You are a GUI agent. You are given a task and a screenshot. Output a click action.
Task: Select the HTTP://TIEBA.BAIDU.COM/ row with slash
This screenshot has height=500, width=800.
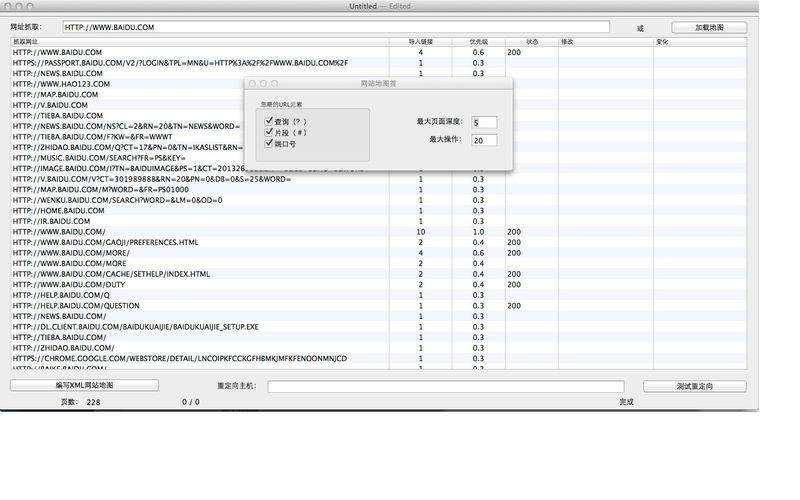tap(379, 337)
